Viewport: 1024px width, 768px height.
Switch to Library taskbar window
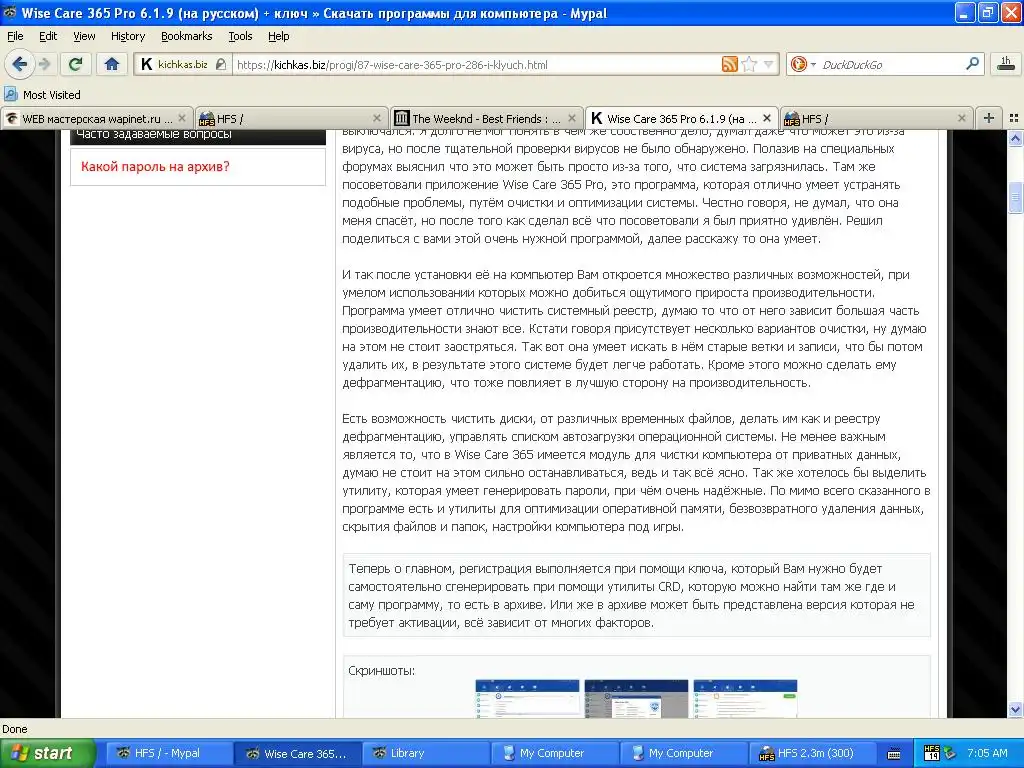pyautogui.click(x=424, y=754)
